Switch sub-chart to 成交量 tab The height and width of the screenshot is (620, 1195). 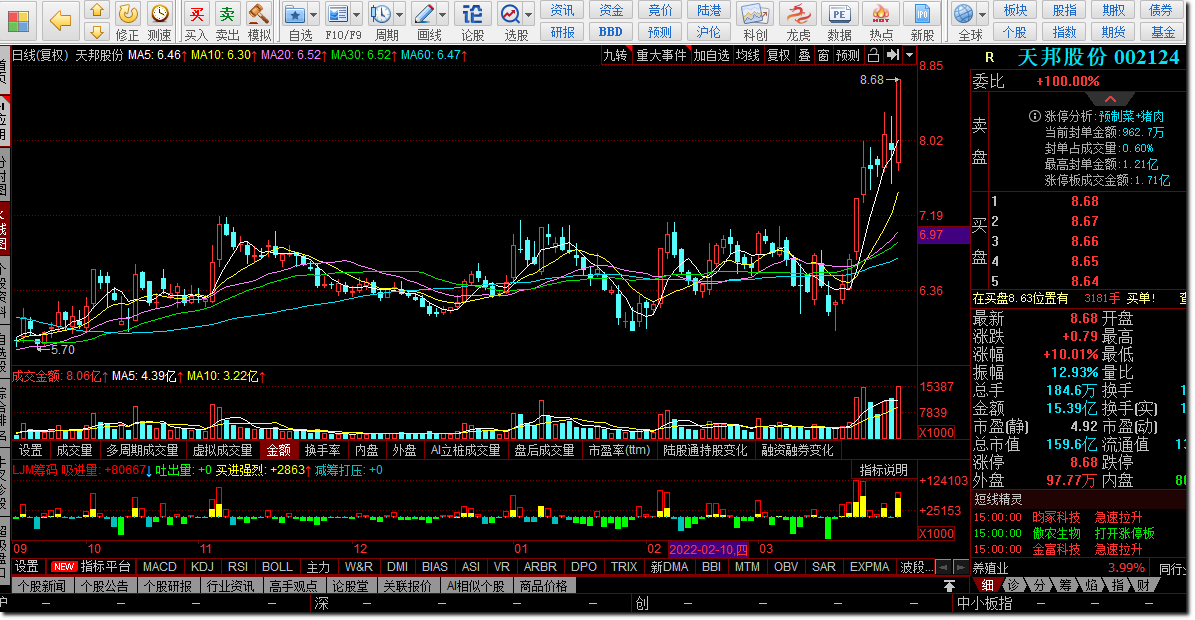(x=75, y=450)
